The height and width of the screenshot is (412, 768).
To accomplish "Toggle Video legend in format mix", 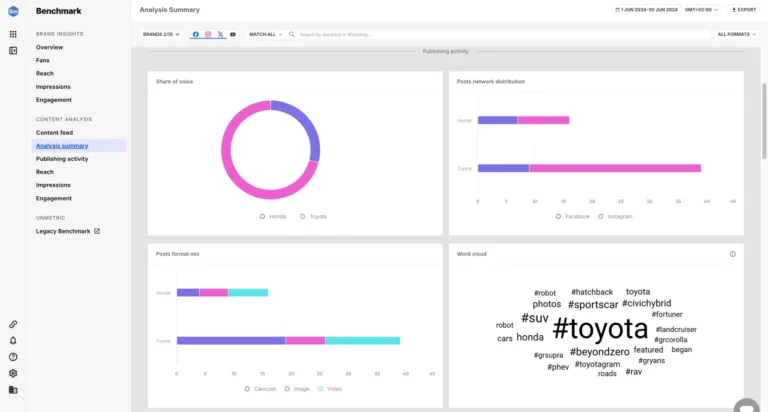I will point(330,388).
